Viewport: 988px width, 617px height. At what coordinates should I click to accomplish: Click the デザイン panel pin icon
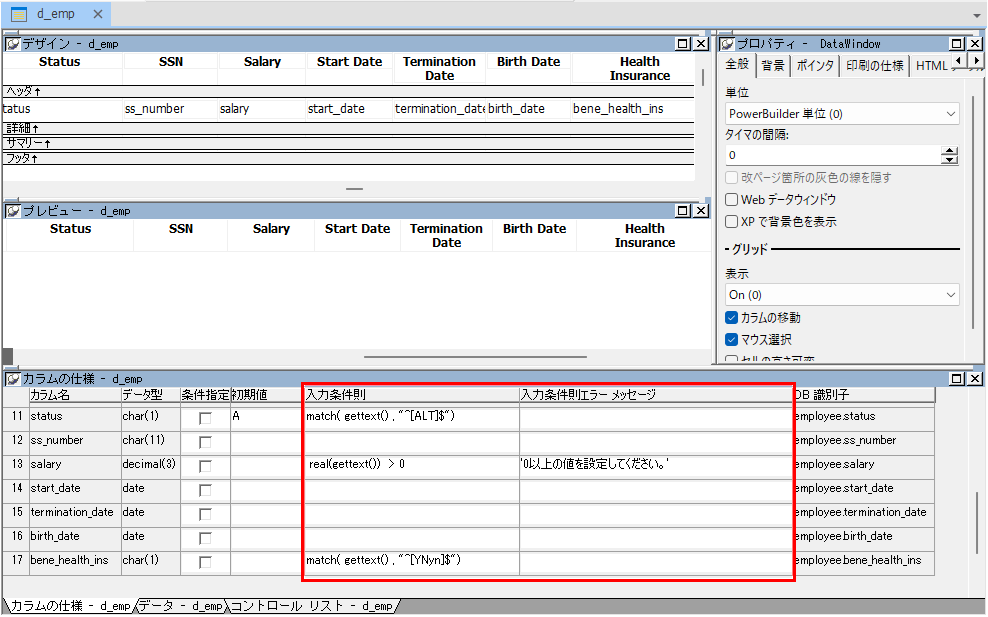13,43
